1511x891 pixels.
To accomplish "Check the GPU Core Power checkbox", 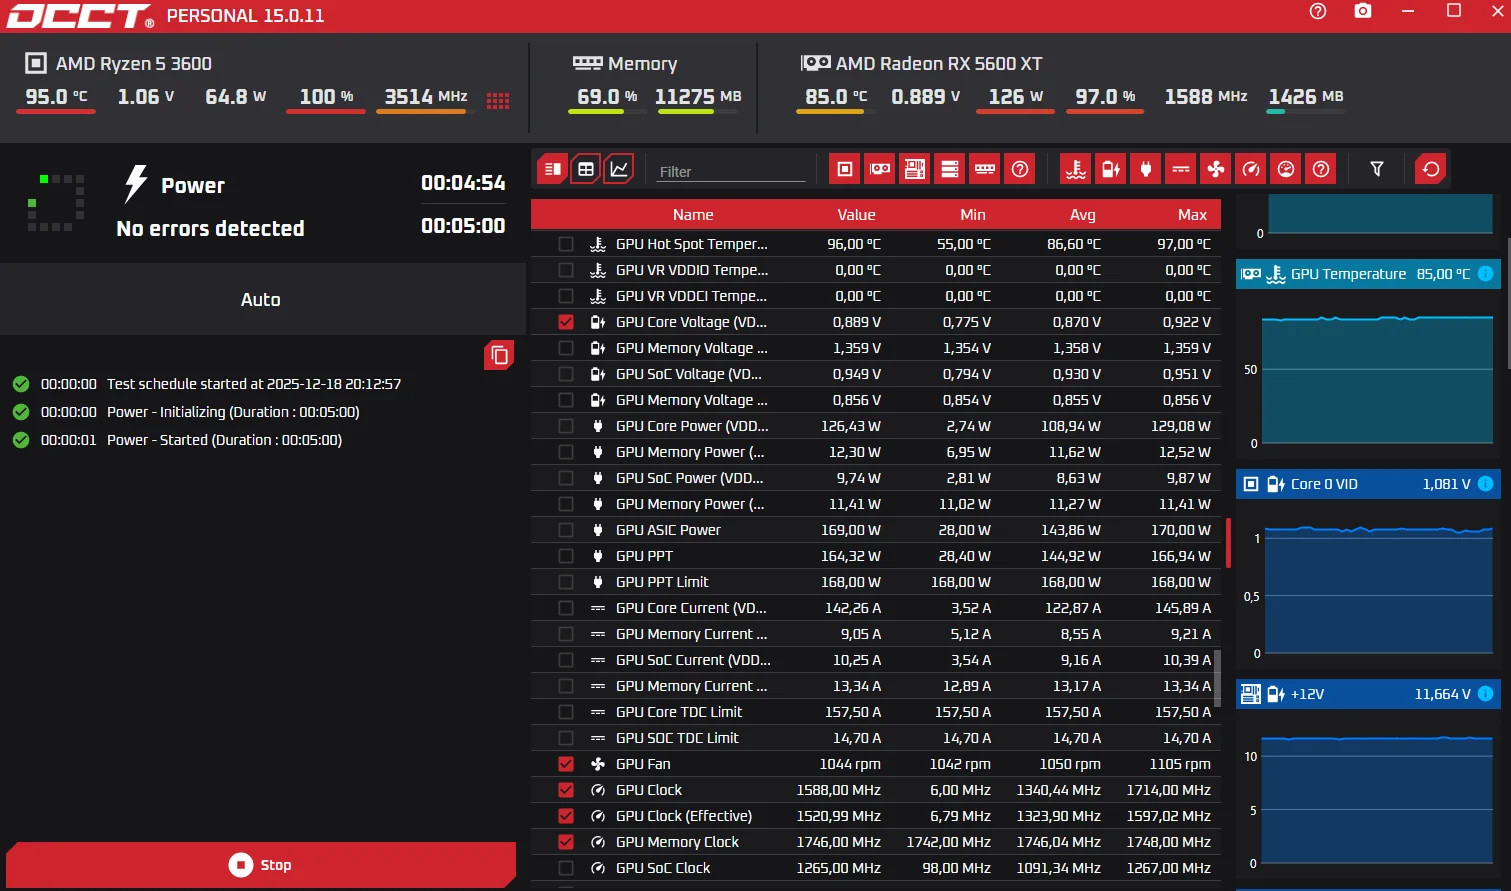I will pos(566,426).
